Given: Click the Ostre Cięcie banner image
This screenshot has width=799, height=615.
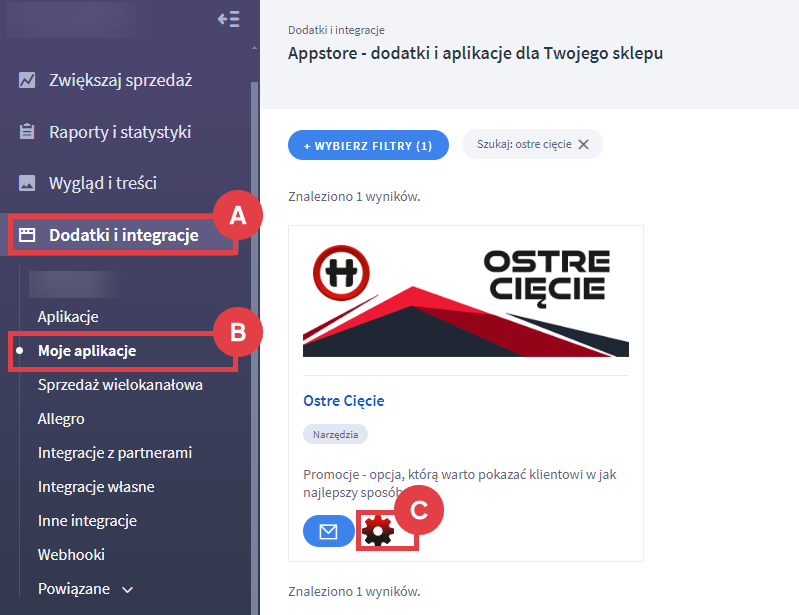Looking at the screenshot, I should (x=466, y=301).
